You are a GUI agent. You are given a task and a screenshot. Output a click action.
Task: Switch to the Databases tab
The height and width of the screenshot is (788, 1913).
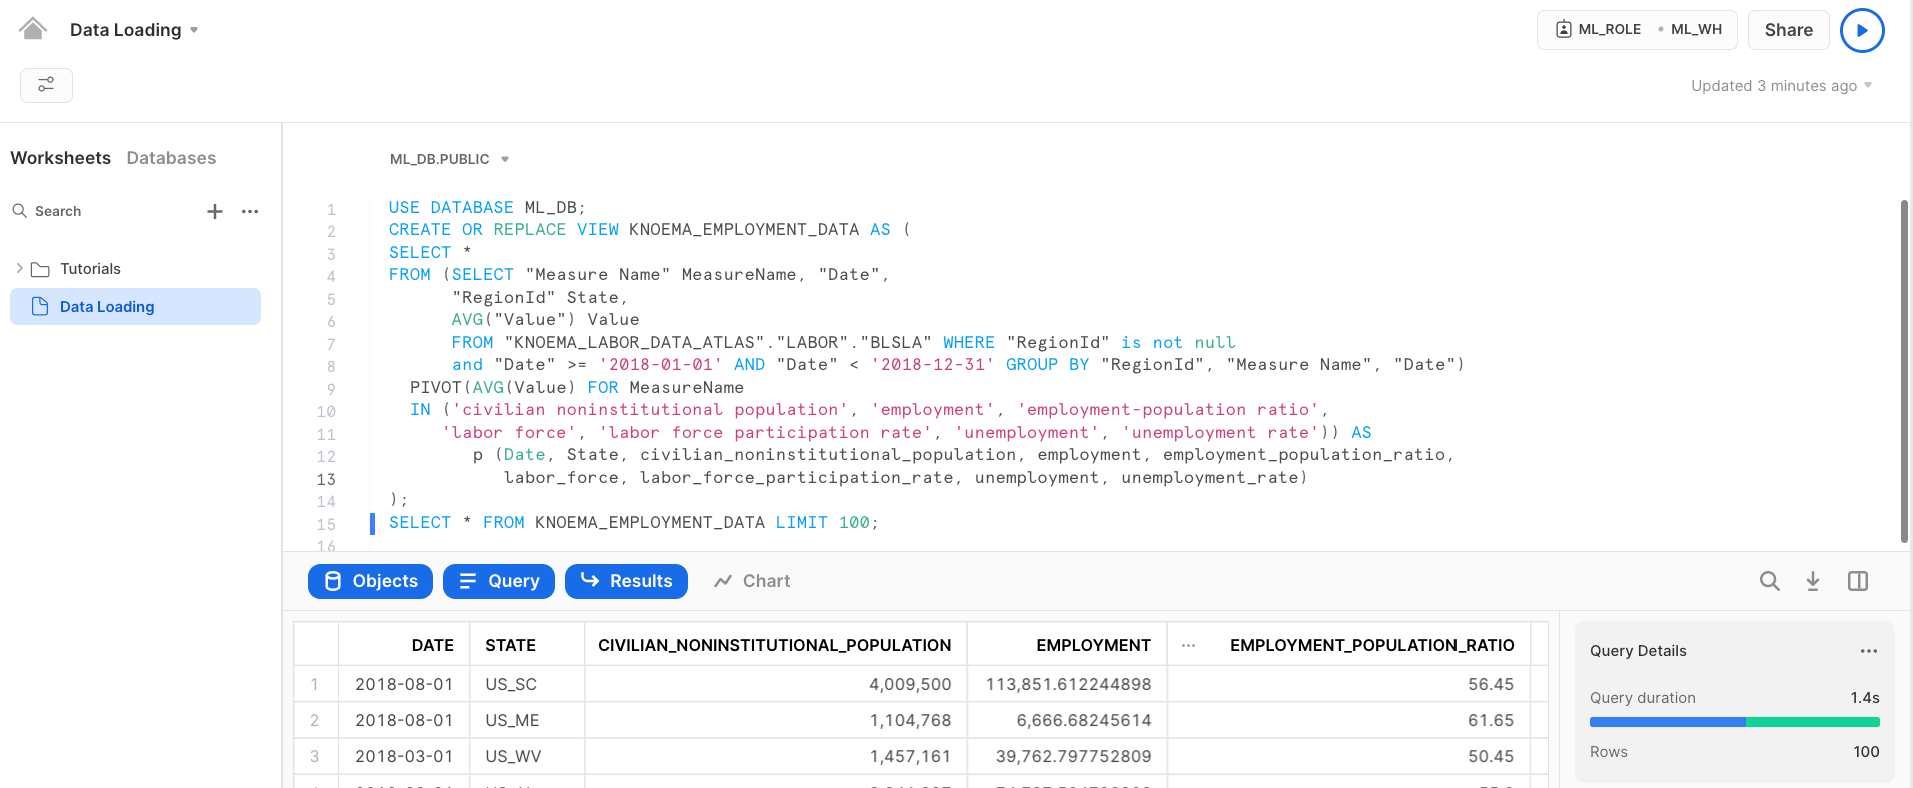(x=171, y=158)
